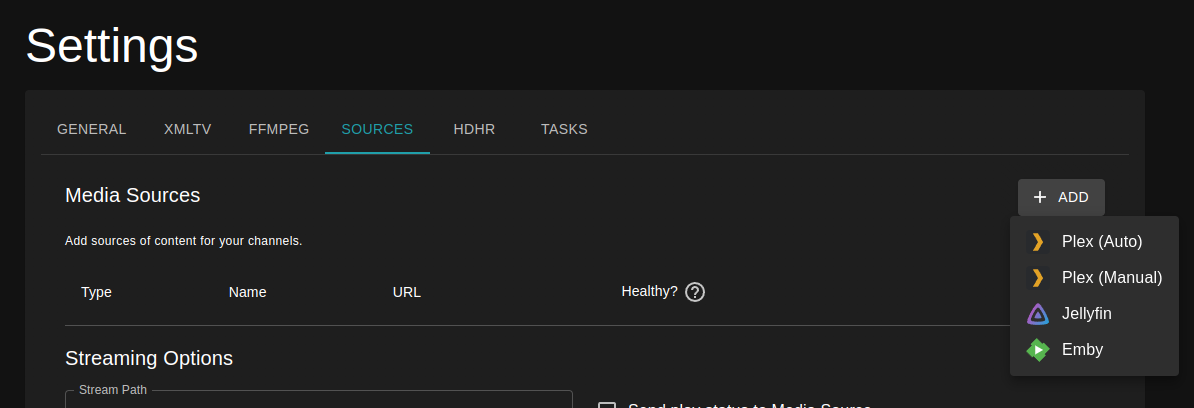
Task: Click the help icon next to Healthy?
Action: click(696, 292)
